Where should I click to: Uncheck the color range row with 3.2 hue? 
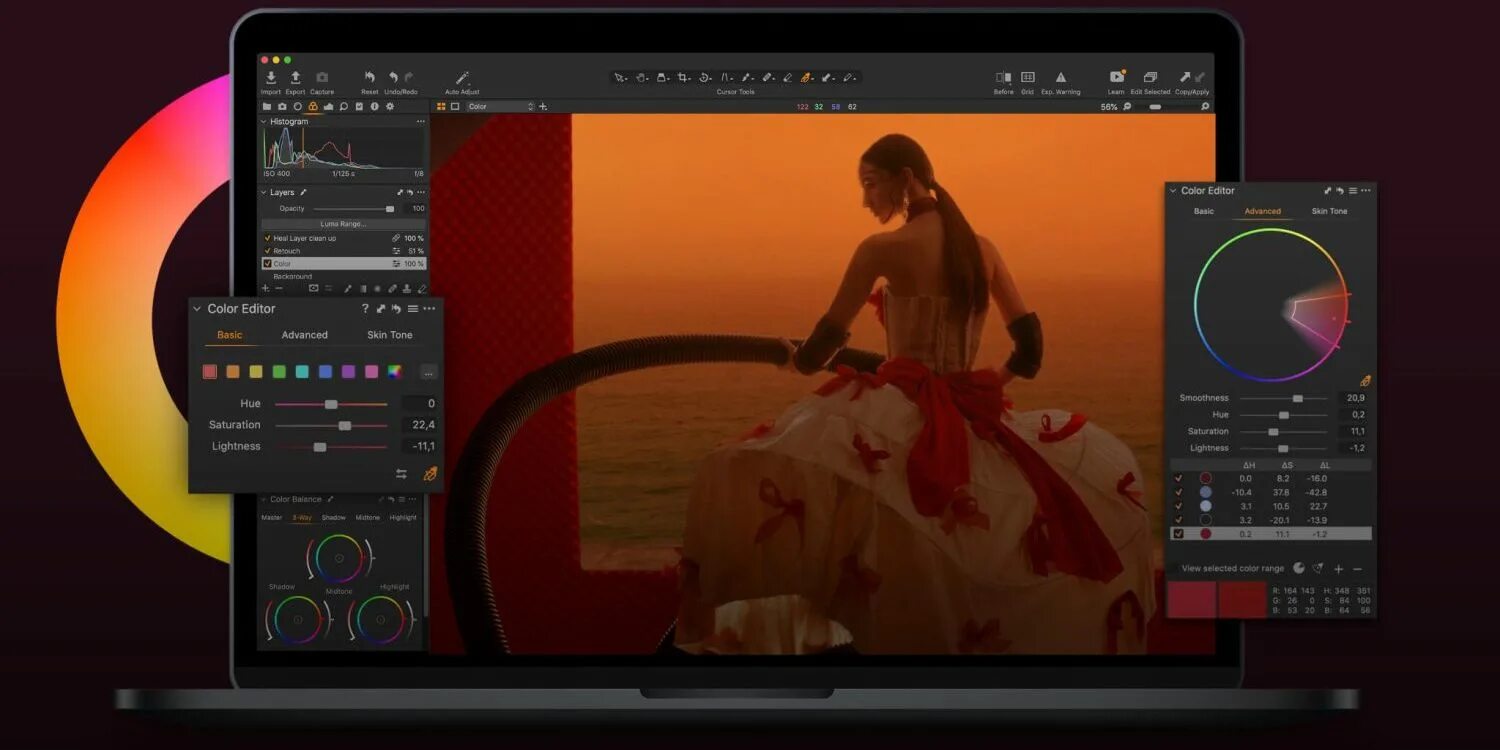pos(1178,520)
